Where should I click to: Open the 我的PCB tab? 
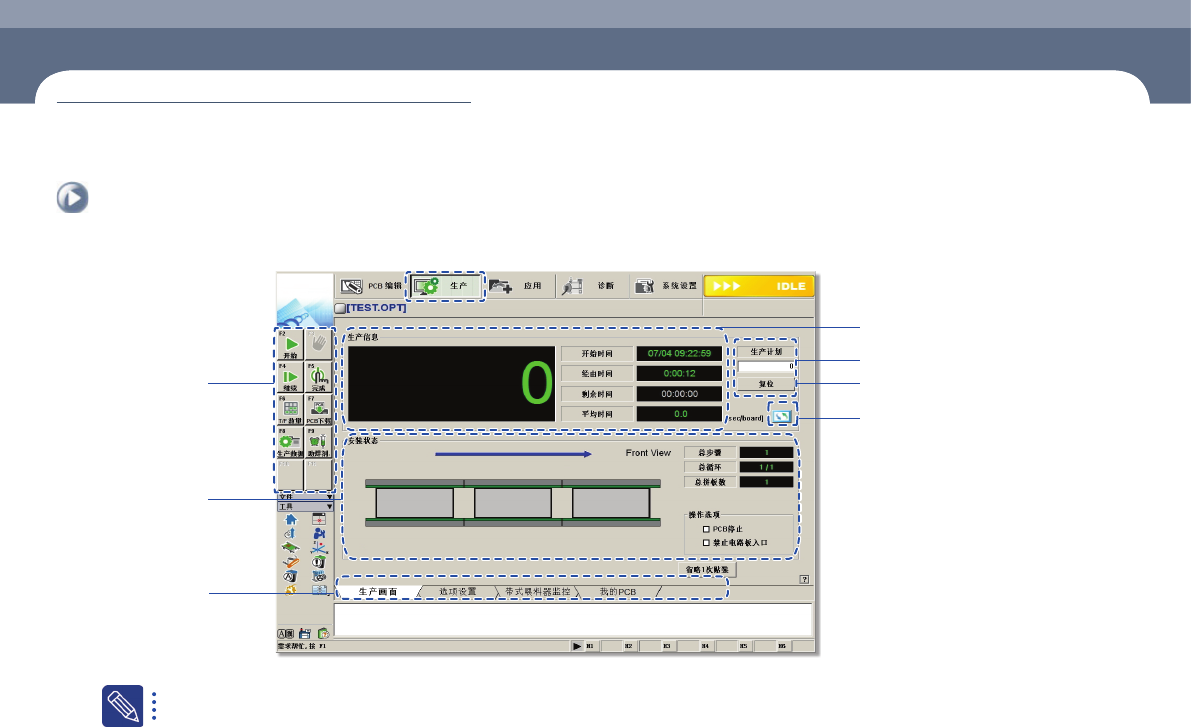tap(617, 592)
